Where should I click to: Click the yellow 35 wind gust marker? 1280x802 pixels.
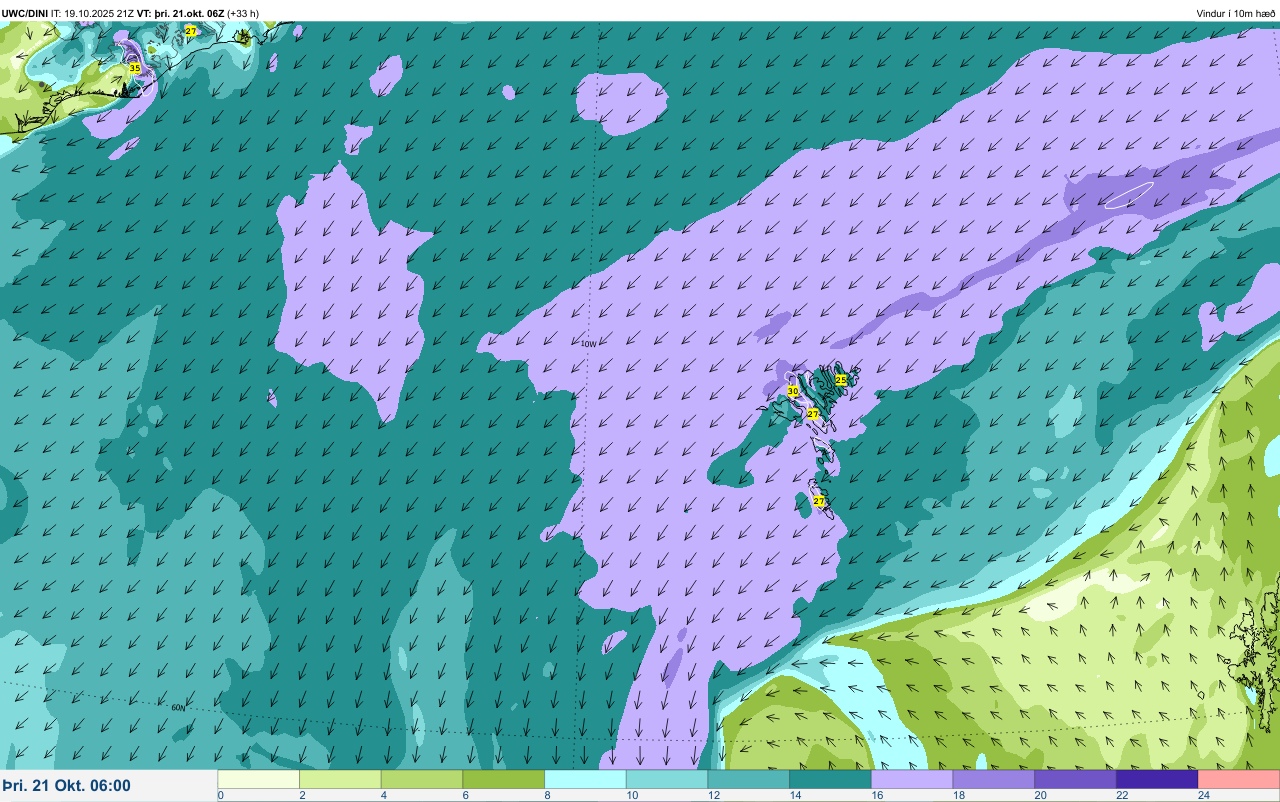135,68
